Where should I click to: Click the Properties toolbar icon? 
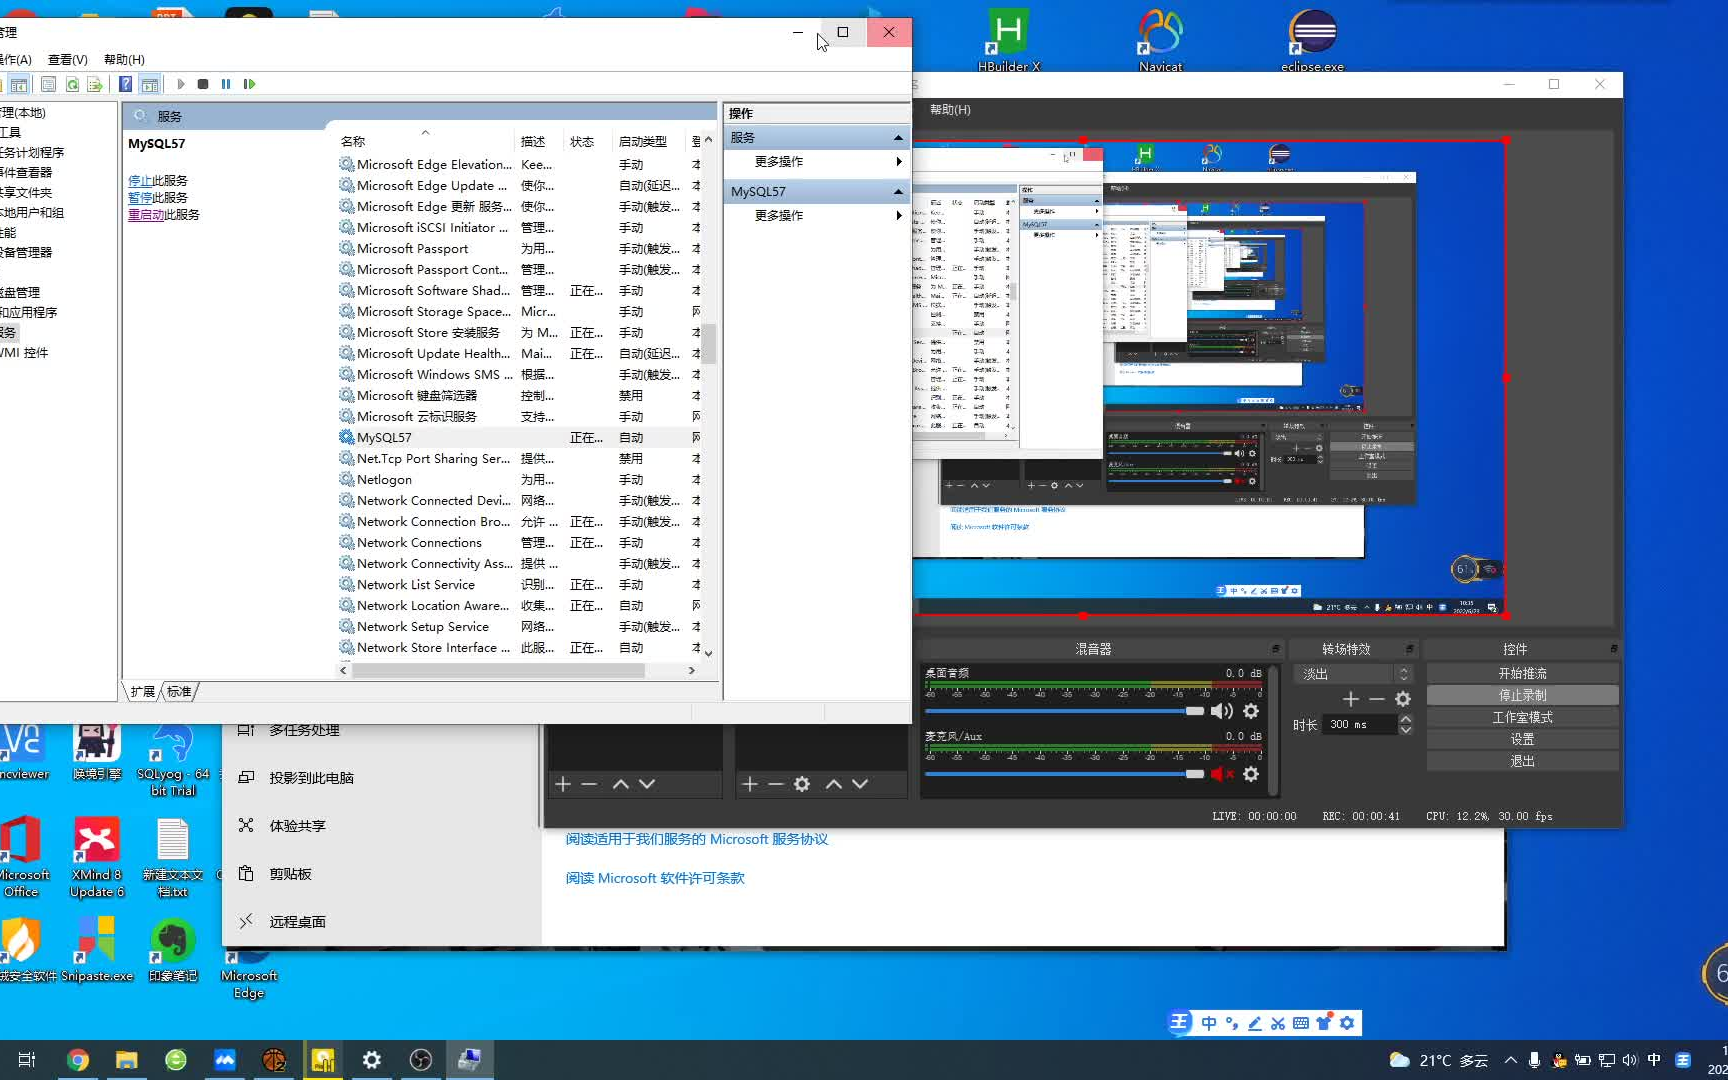[48, 84]
